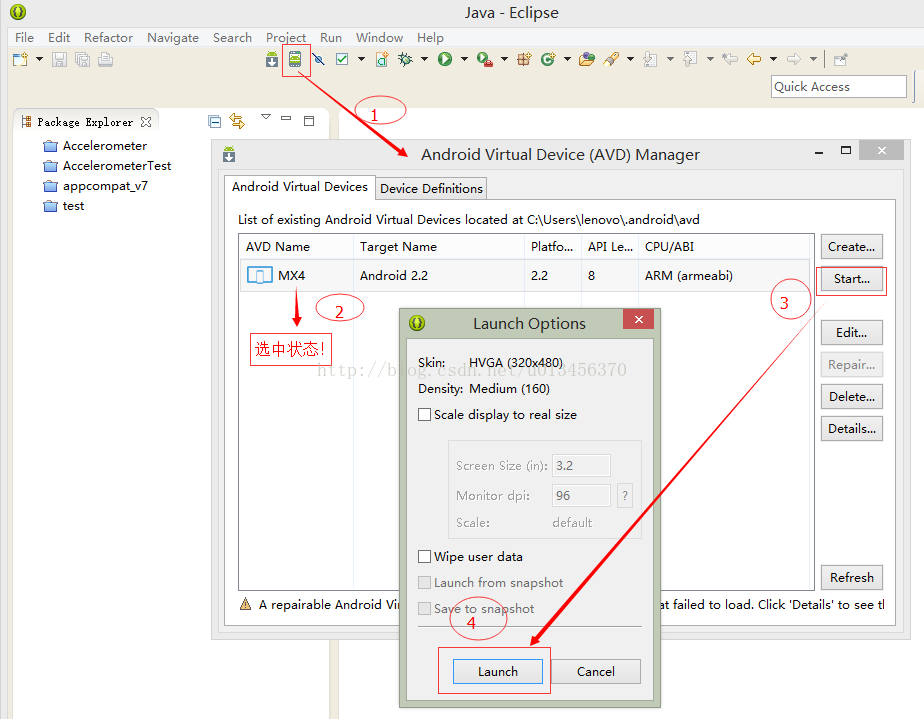The width and height of the screenshot is (924, 719).
Task: Click the New file toolbar icon
Action: point(21,60)
